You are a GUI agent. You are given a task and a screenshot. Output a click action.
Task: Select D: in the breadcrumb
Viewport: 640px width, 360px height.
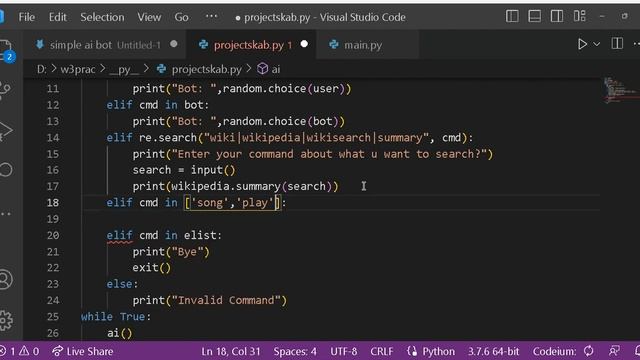coord(41,69)
